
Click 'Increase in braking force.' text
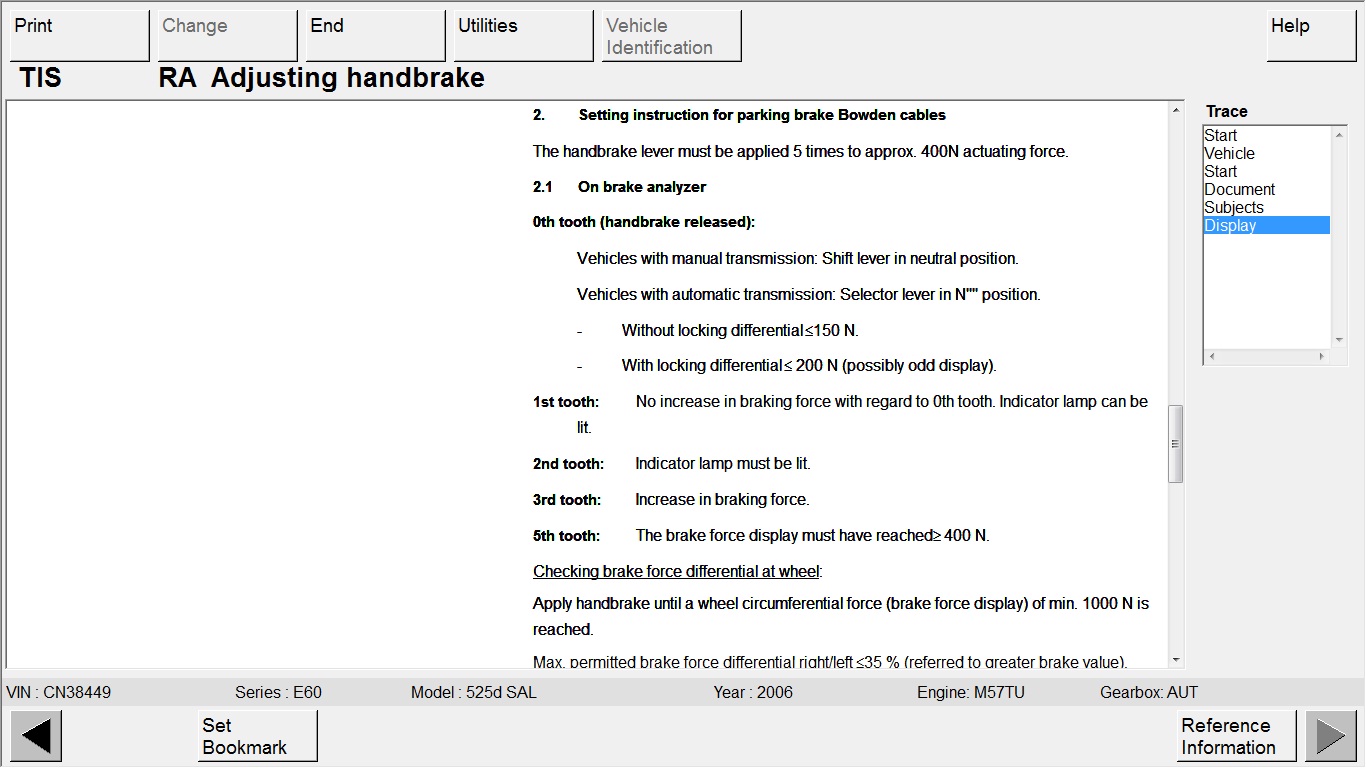(722, 500)
